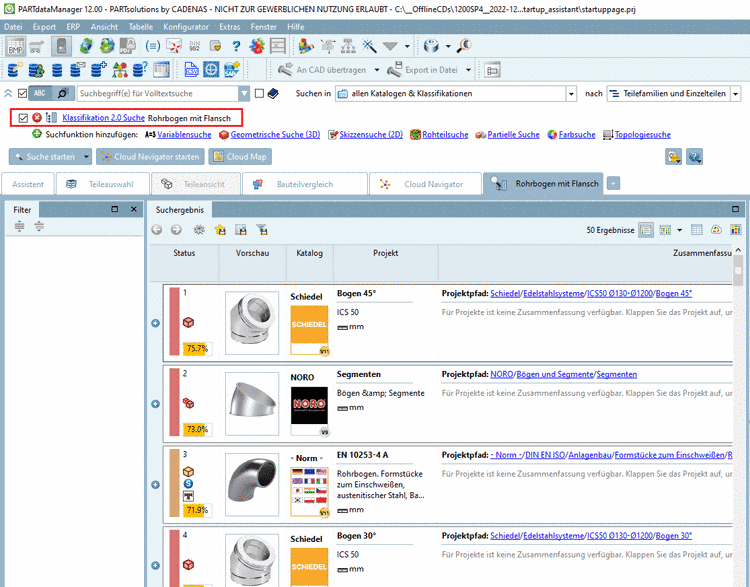The image size is (750, 587).
Task: Open the Datei menu
Action: pos(13,27)
